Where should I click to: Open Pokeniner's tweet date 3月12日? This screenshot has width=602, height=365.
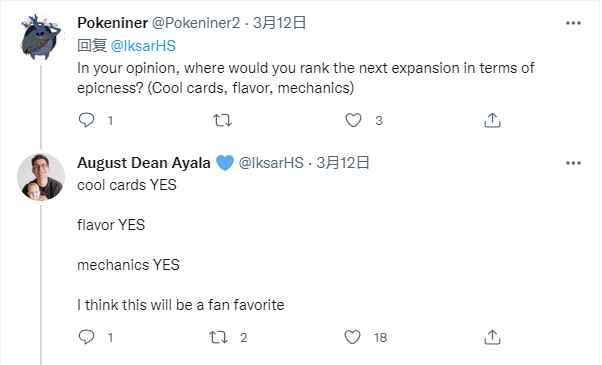click(279, 23)
